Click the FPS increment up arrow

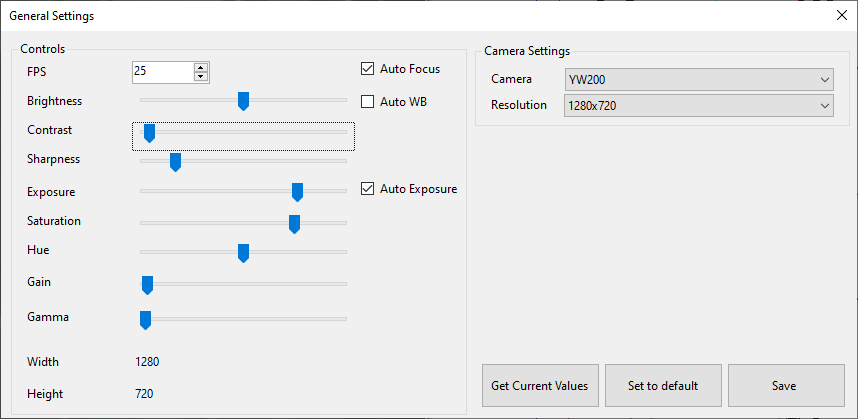(x=201, y=68)
